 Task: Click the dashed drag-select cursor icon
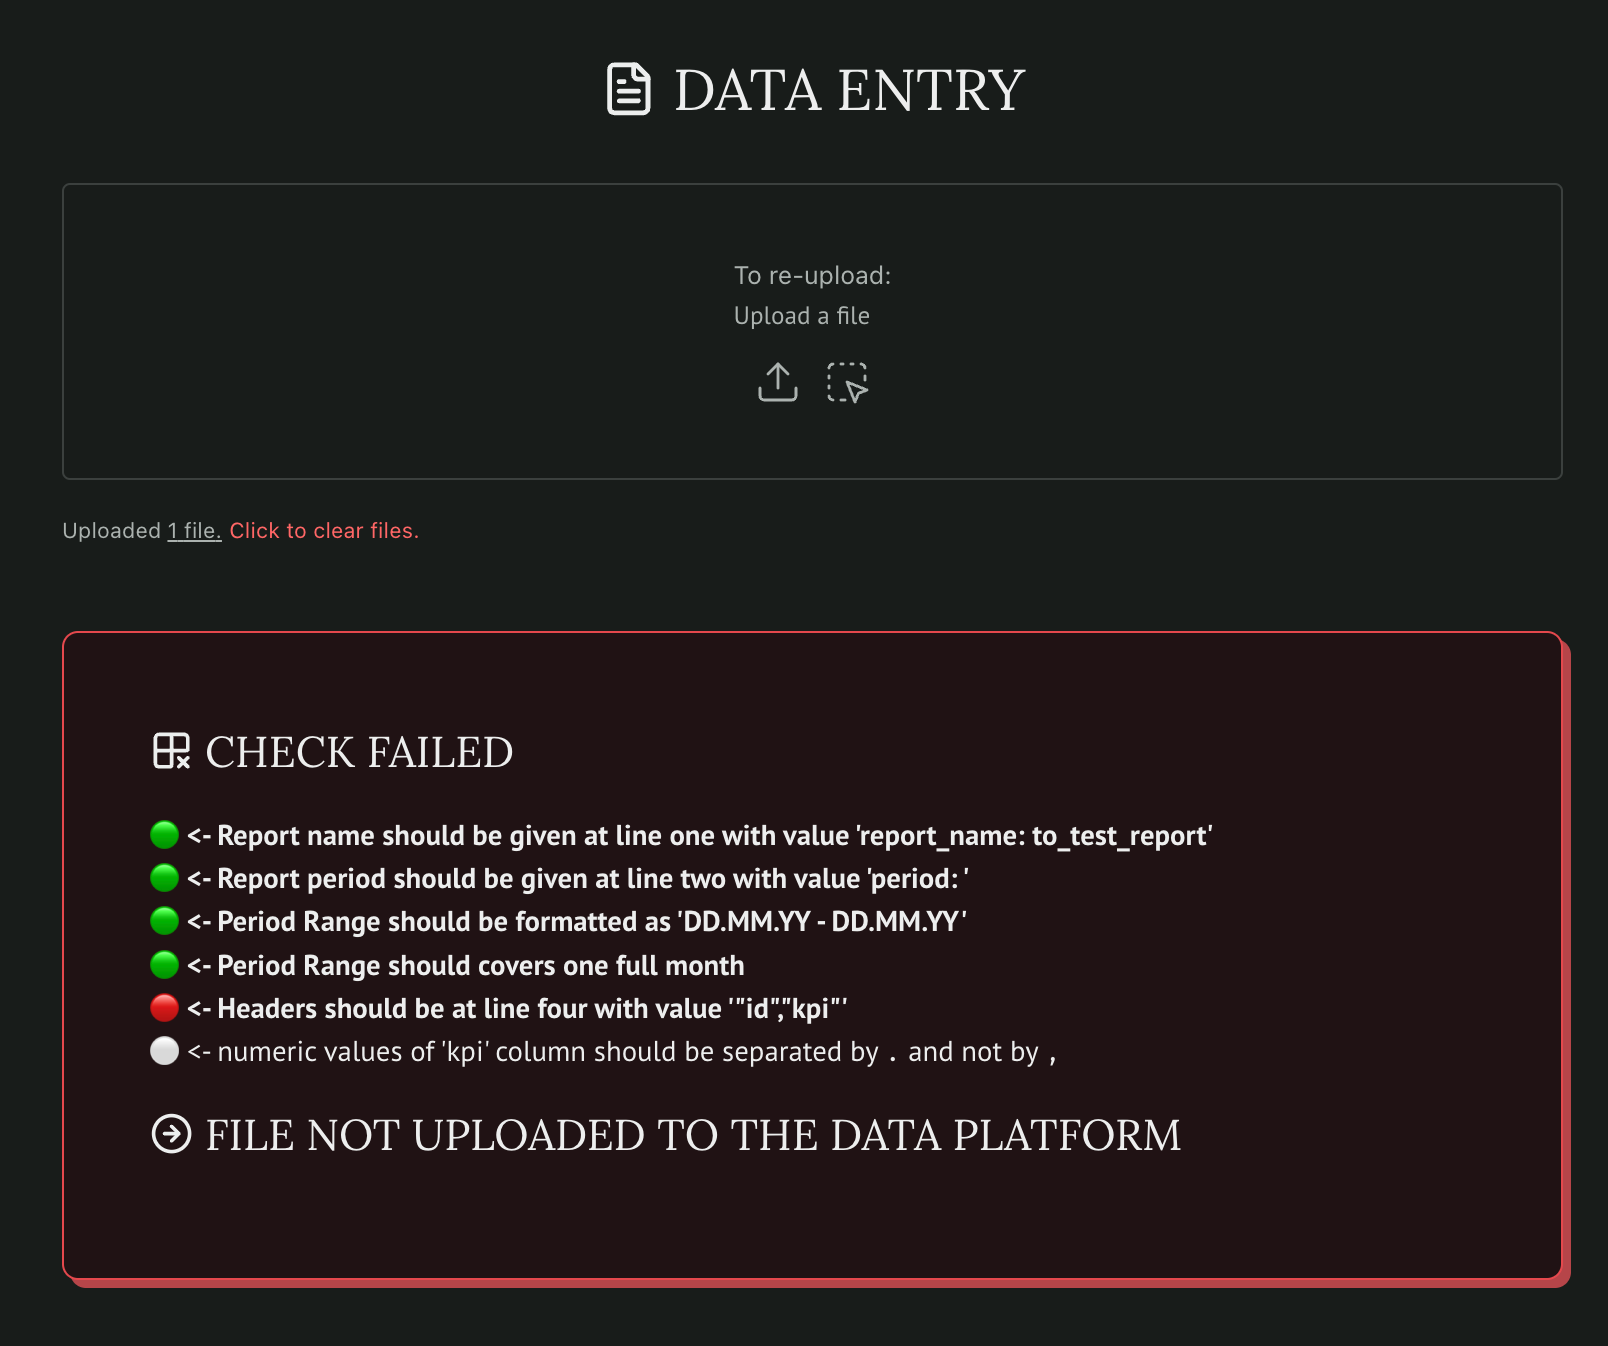click(x=847, y=382)
